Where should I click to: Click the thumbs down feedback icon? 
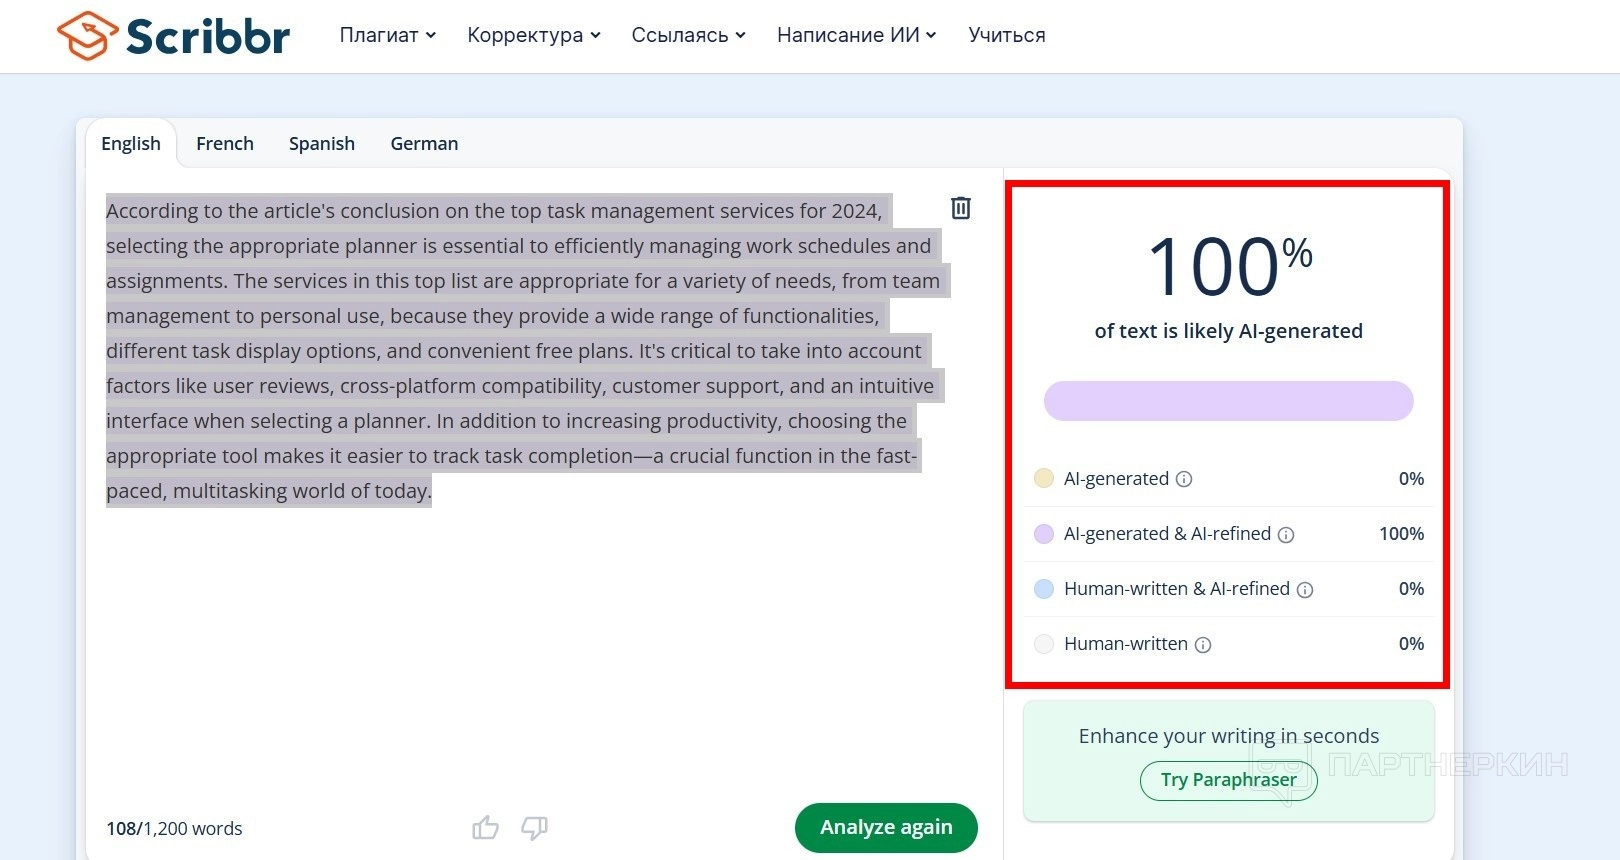pos(535,828)
